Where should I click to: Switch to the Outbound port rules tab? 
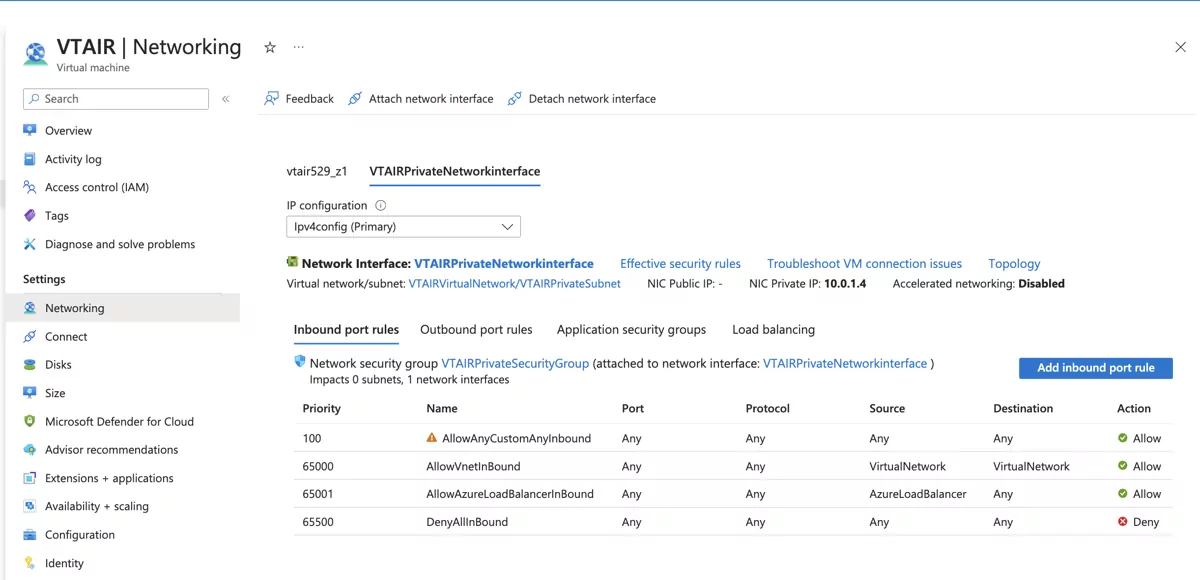tap(476, 329)
